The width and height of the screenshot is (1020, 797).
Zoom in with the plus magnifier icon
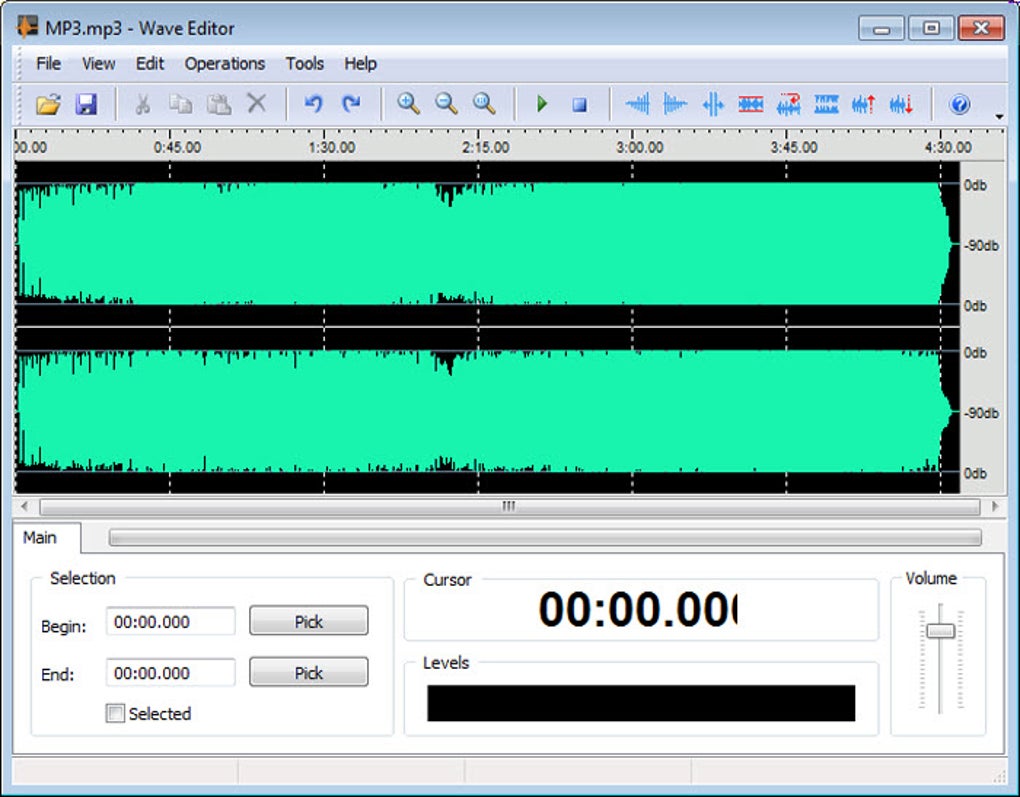click(x=408, y=104)
